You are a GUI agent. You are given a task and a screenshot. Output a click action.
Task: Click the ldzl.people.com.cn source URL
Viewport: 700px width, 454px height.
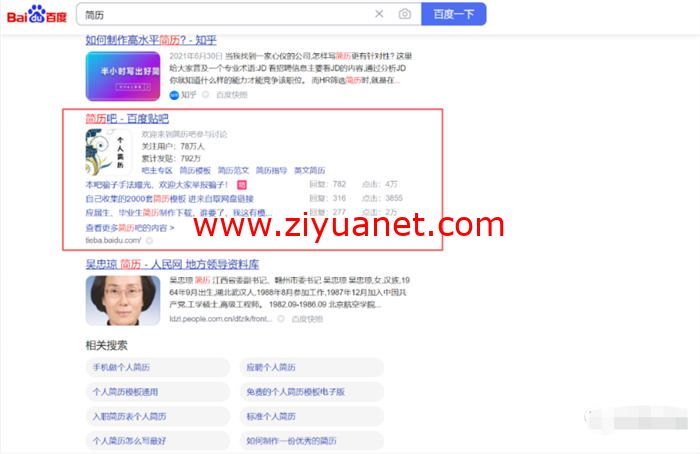point(221,319)
